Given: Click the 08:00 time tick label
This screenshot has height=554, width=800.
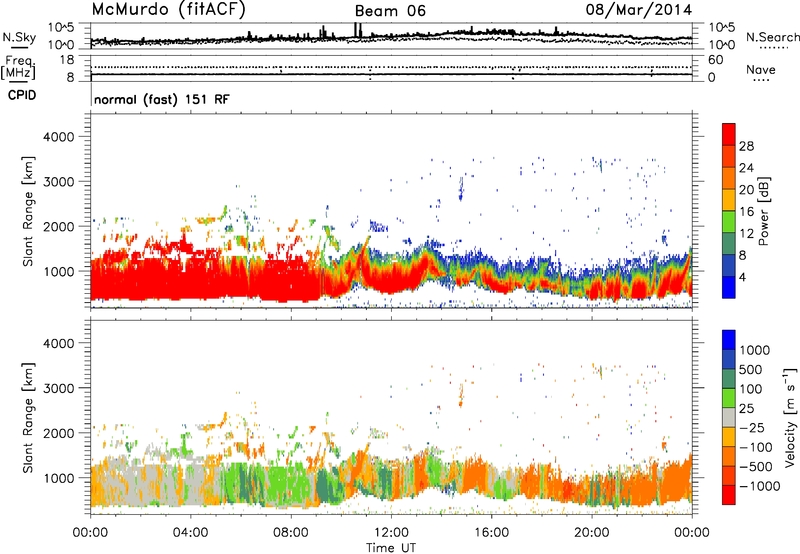Looking at the screenshot, I should pos(291,533).
